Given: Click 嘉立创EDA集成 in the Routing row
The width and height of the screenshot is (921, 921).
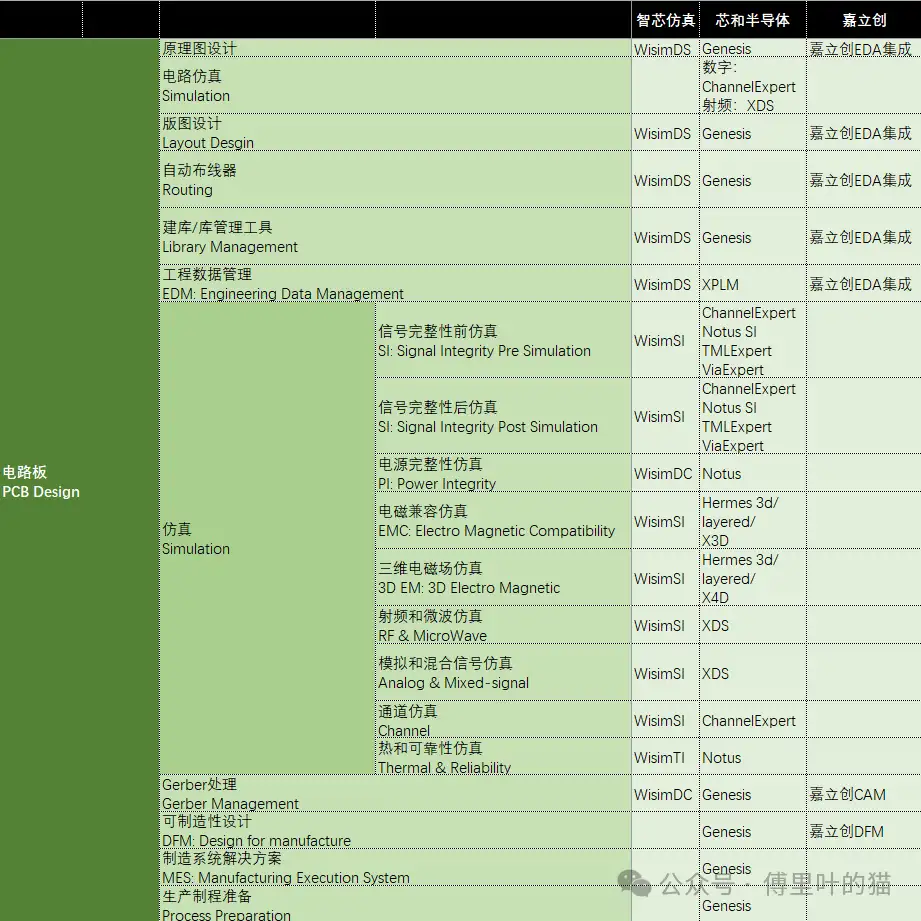Looking at the screenshot, I should coord(863,180).
